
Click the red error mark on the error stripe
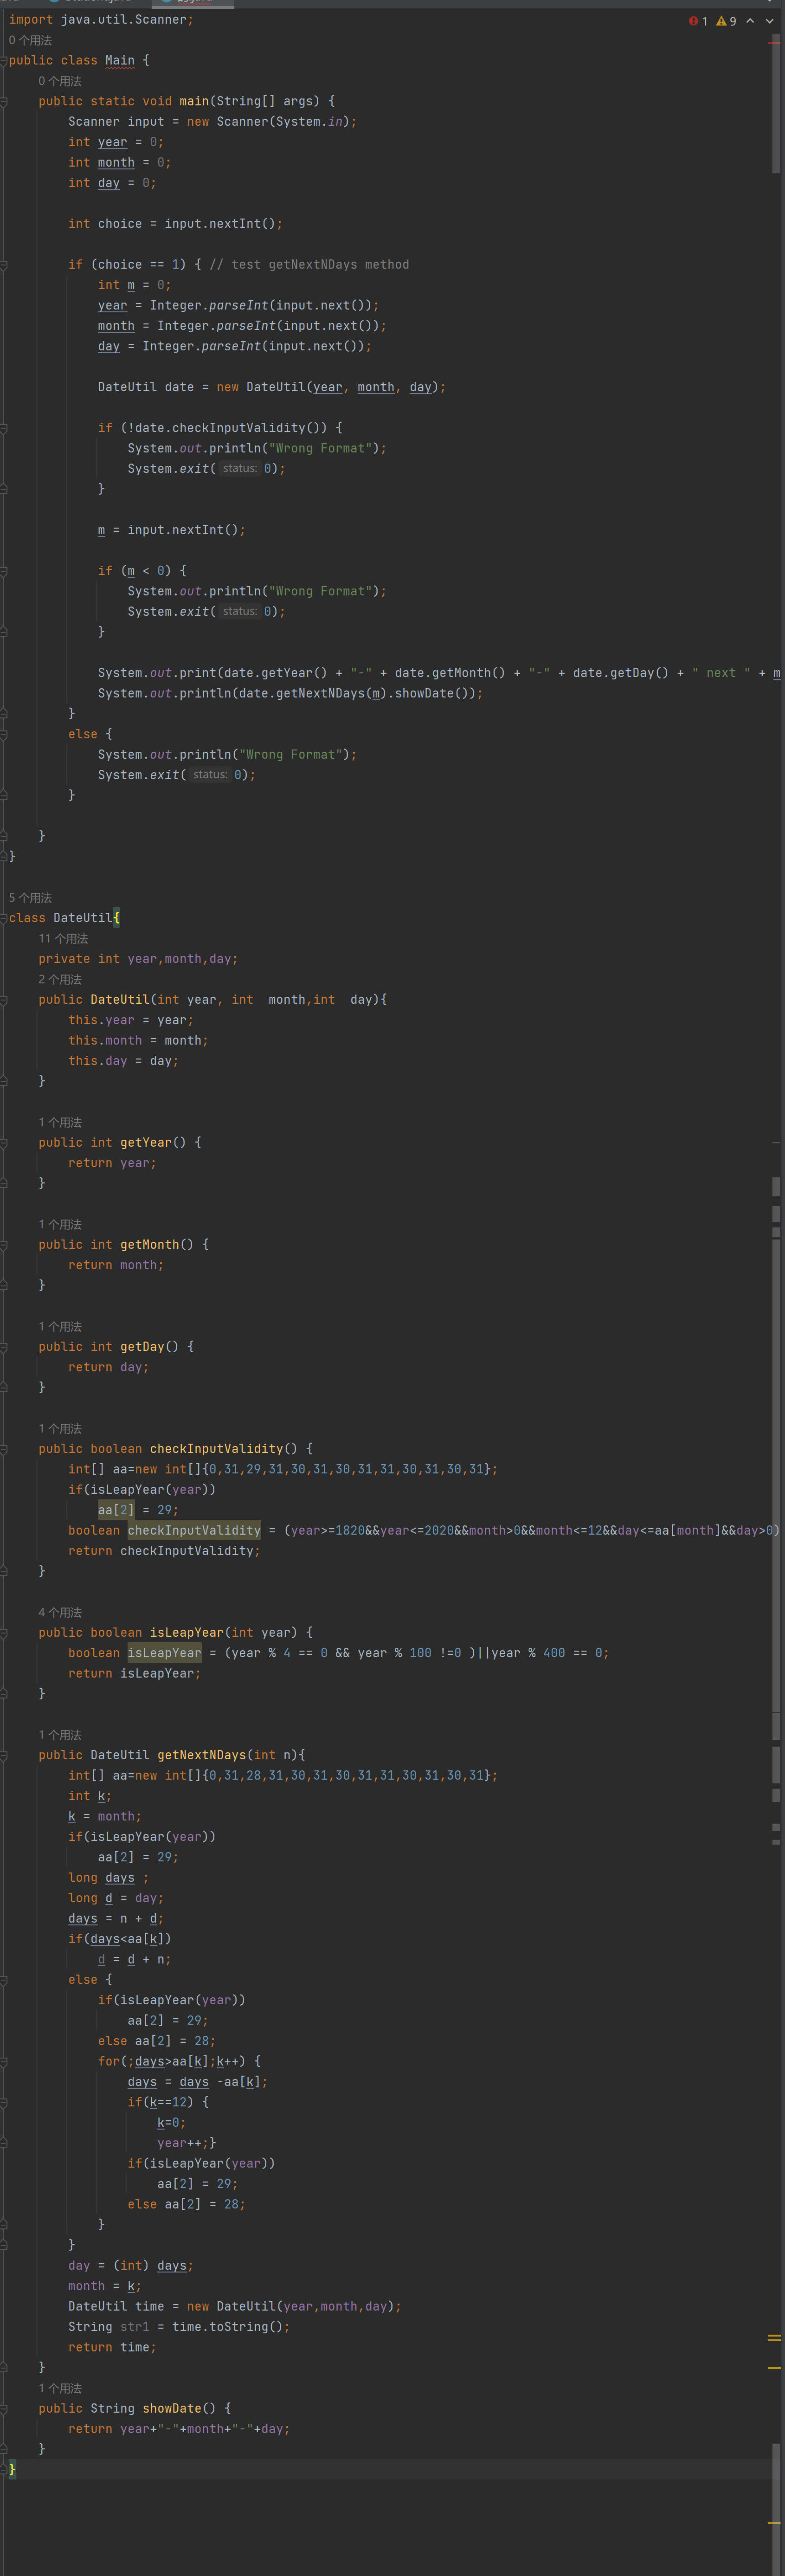tap(774, 43)
